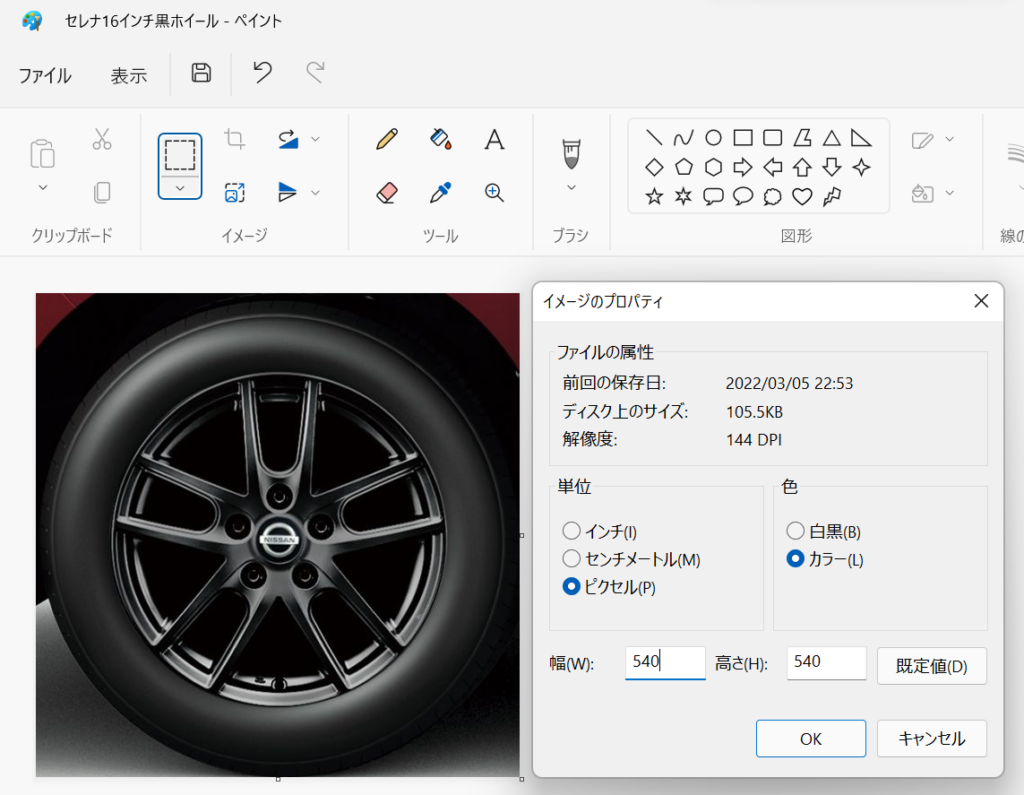Viewport: 1024px width, 795px height.
Task: Select the Magnifier zoom tool
Action: click(x=494, y=193)
